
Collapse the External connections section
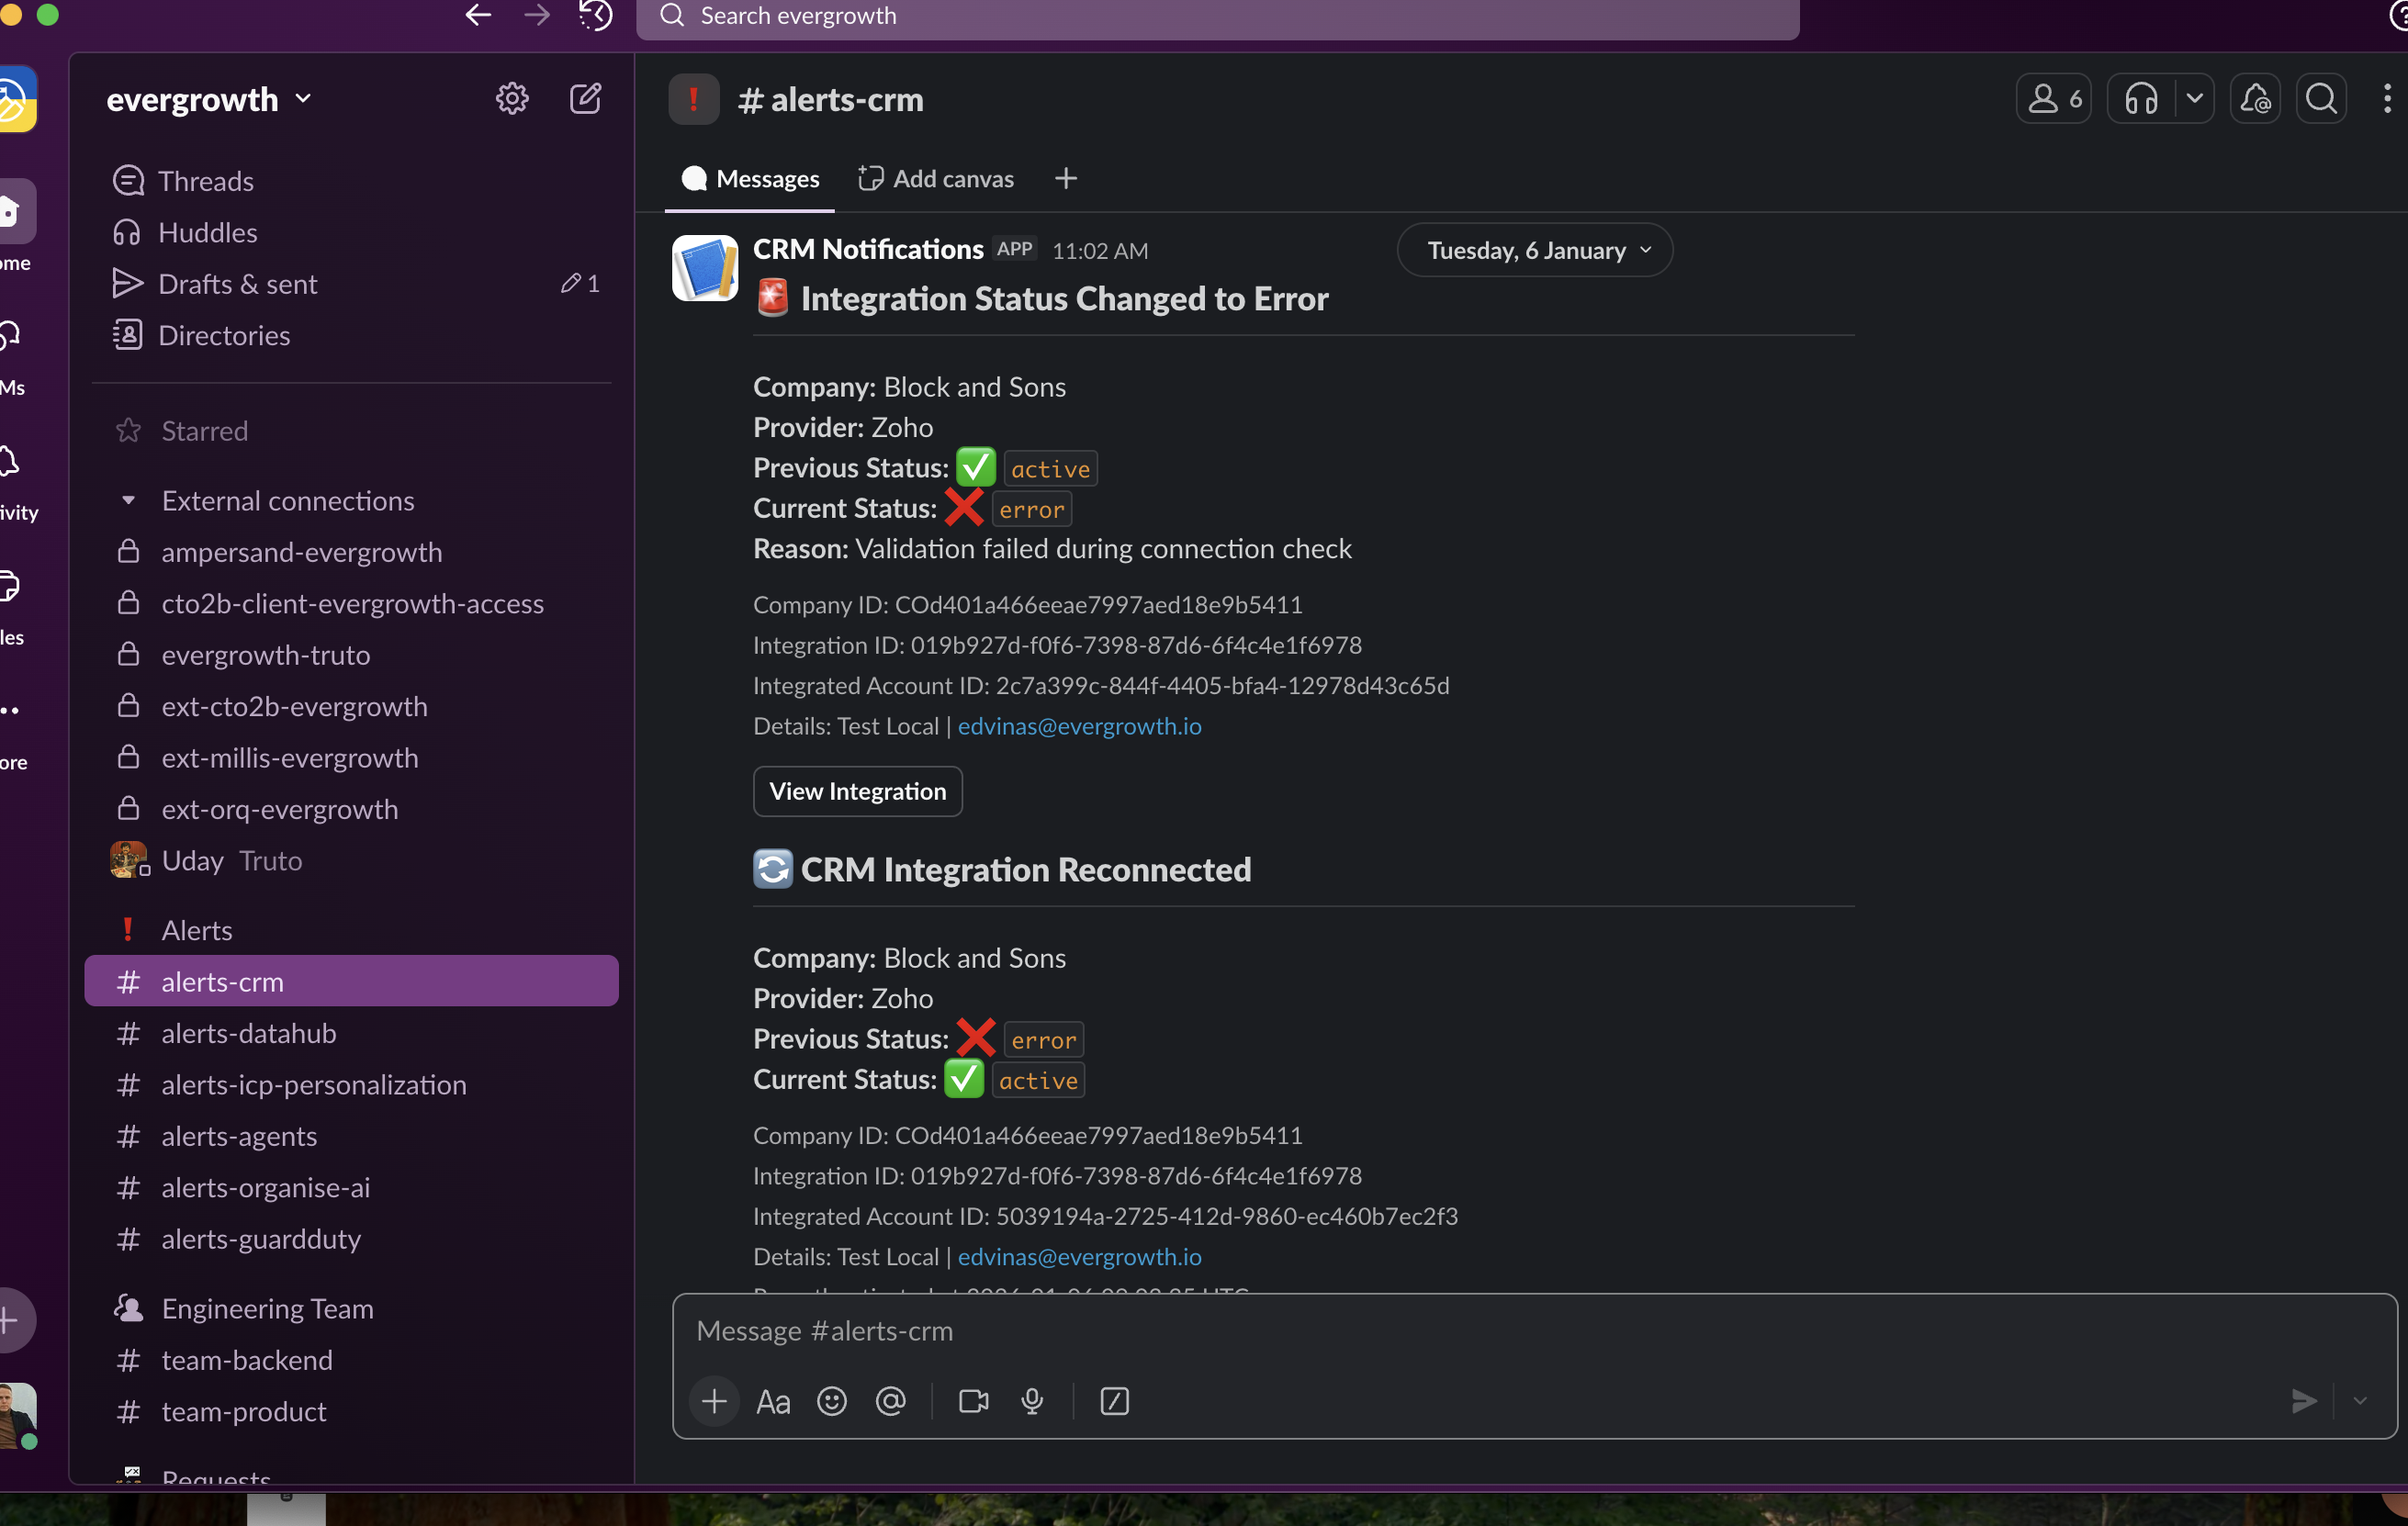[x=128, y=500]
